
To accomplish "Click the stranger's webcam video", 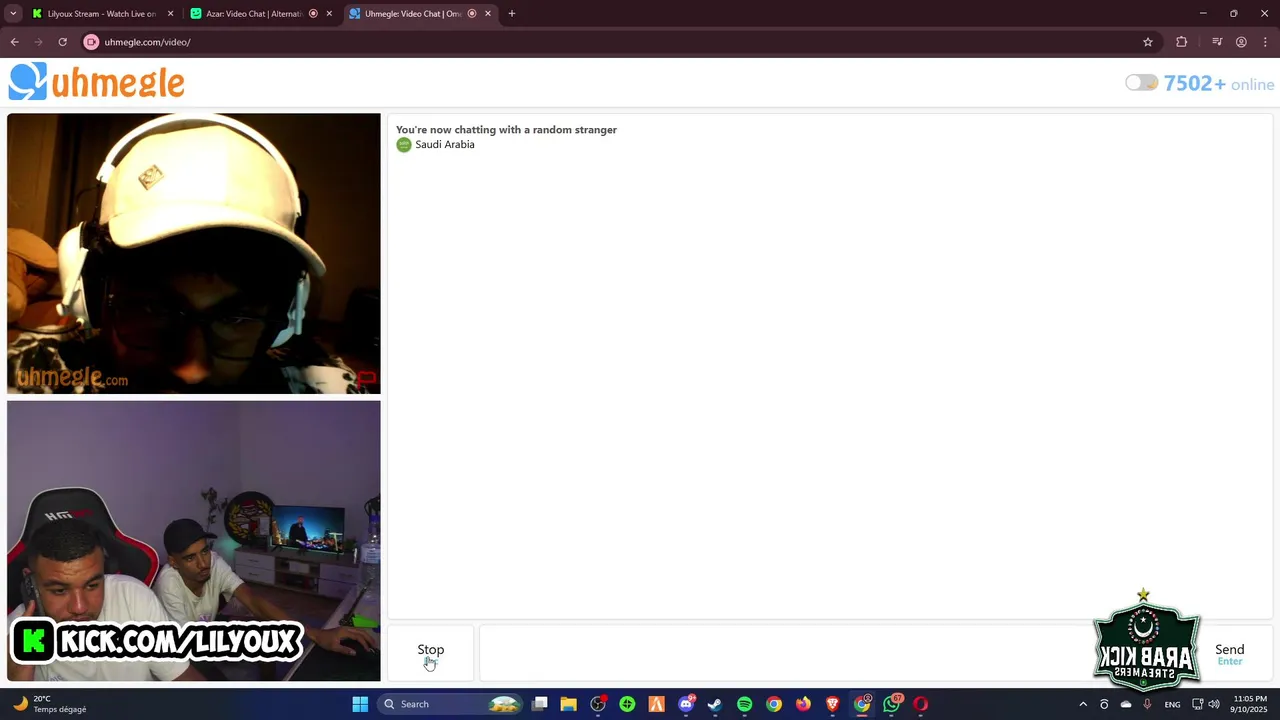I will coord(194,253).
